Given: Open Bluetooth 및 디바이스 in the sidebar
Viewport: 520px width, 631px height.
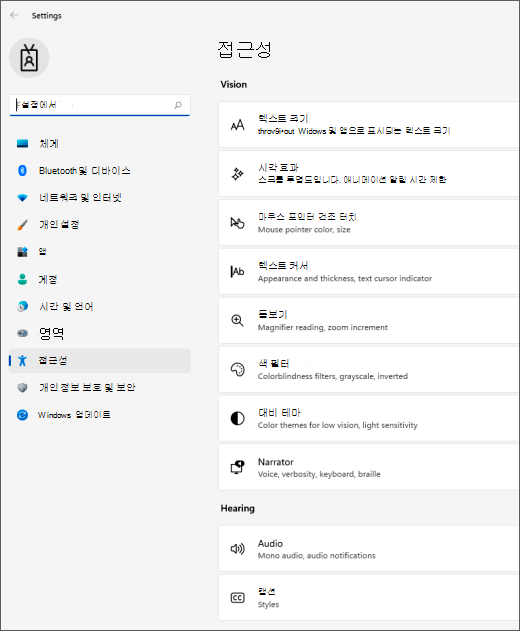Looking at the screenshot, I should 99,171.
